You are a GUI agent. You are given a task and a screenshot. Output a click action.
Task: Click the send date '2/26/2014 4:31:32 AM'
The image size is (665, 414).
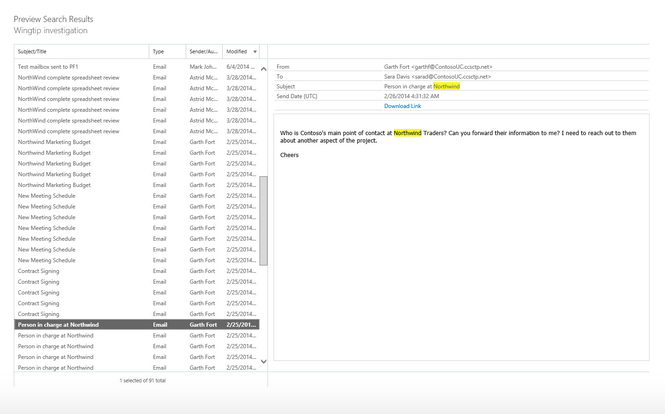click(x=411, y=96)
